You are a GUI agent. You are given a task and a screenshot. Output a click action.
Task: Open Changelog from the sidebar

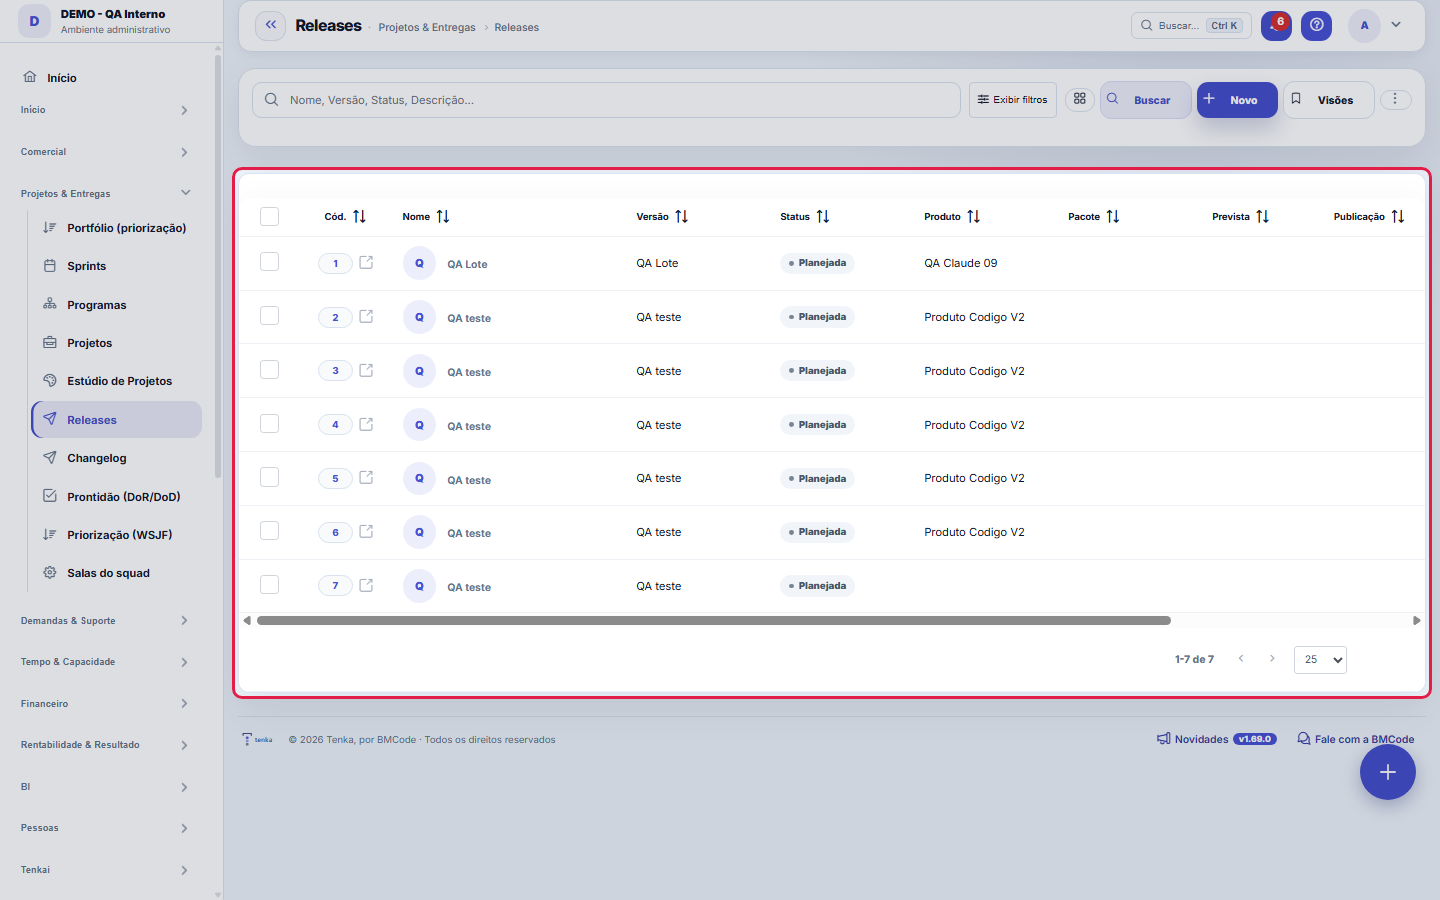click(117, 458)
